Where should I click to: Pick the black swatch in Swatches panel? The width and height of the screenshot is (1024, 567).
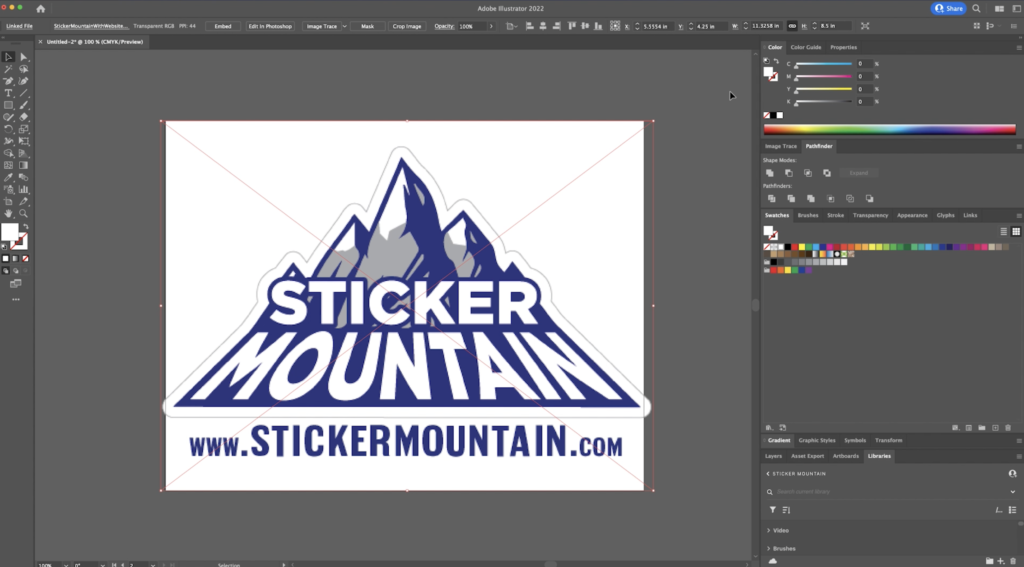(788, 247)
